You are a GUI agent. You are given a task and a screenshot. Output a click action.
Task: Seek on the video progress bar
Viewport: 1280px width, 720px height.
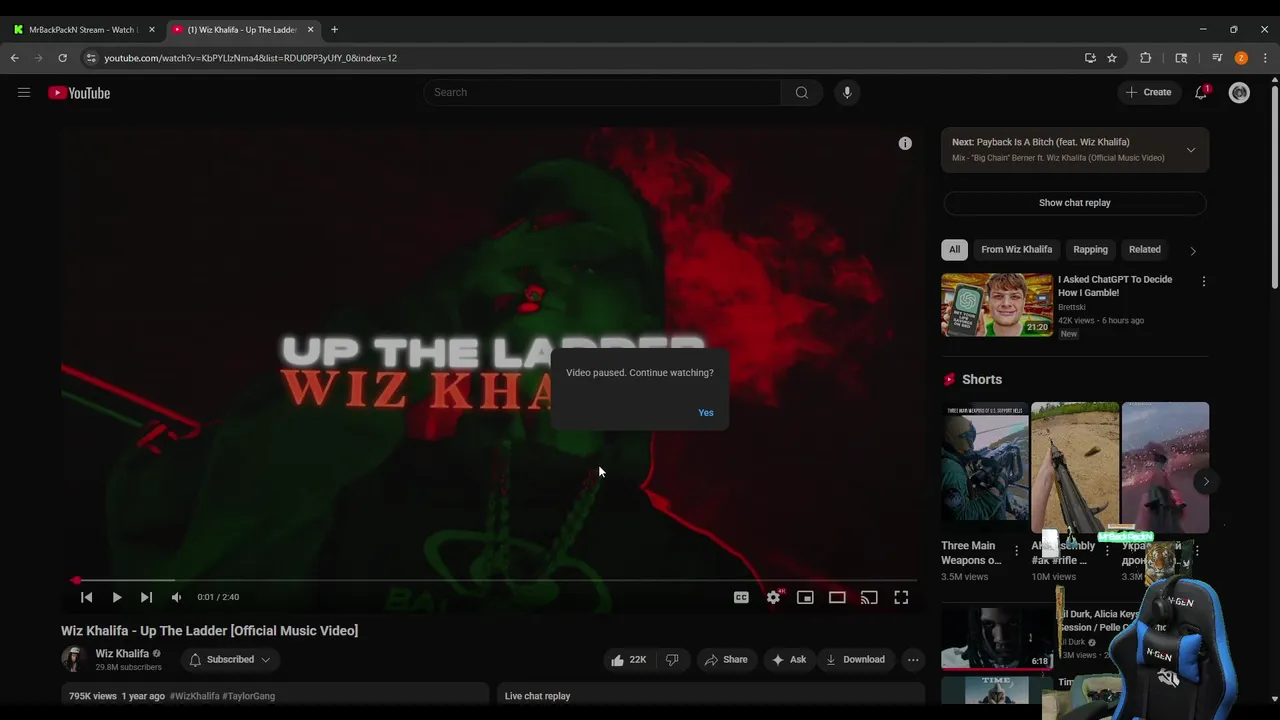(x=492, y=580)
